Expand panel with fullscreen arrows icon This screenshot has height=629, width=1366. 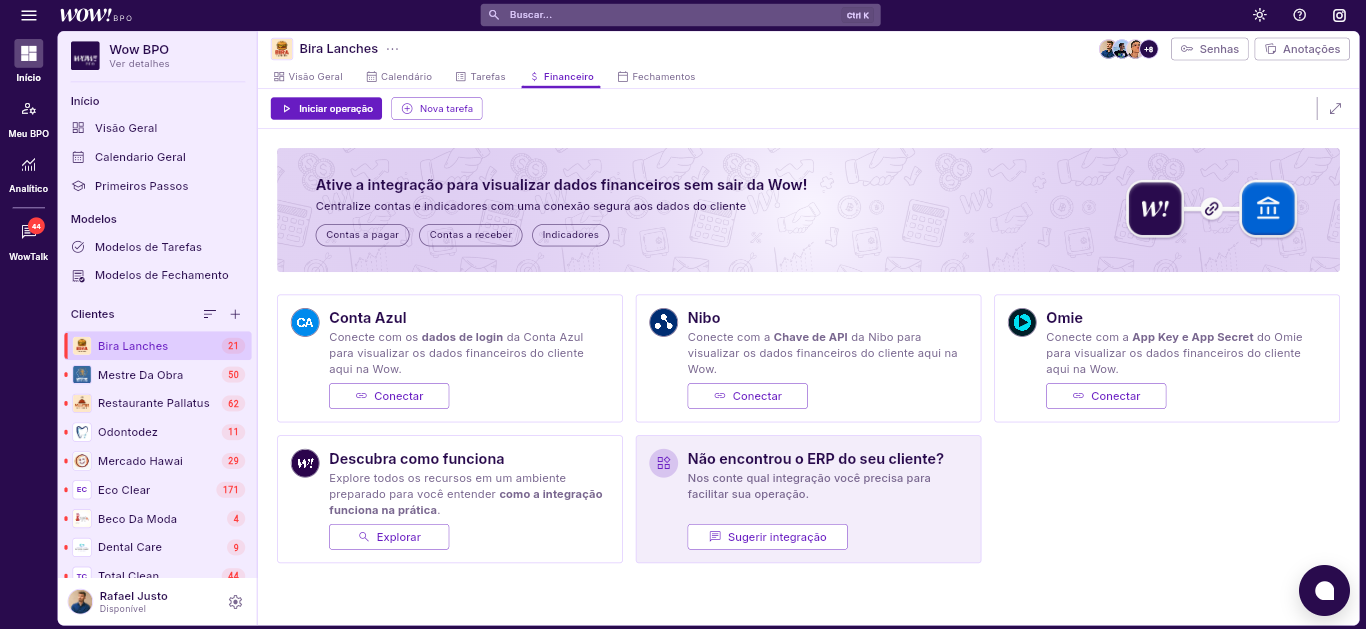click(1335, 108)
